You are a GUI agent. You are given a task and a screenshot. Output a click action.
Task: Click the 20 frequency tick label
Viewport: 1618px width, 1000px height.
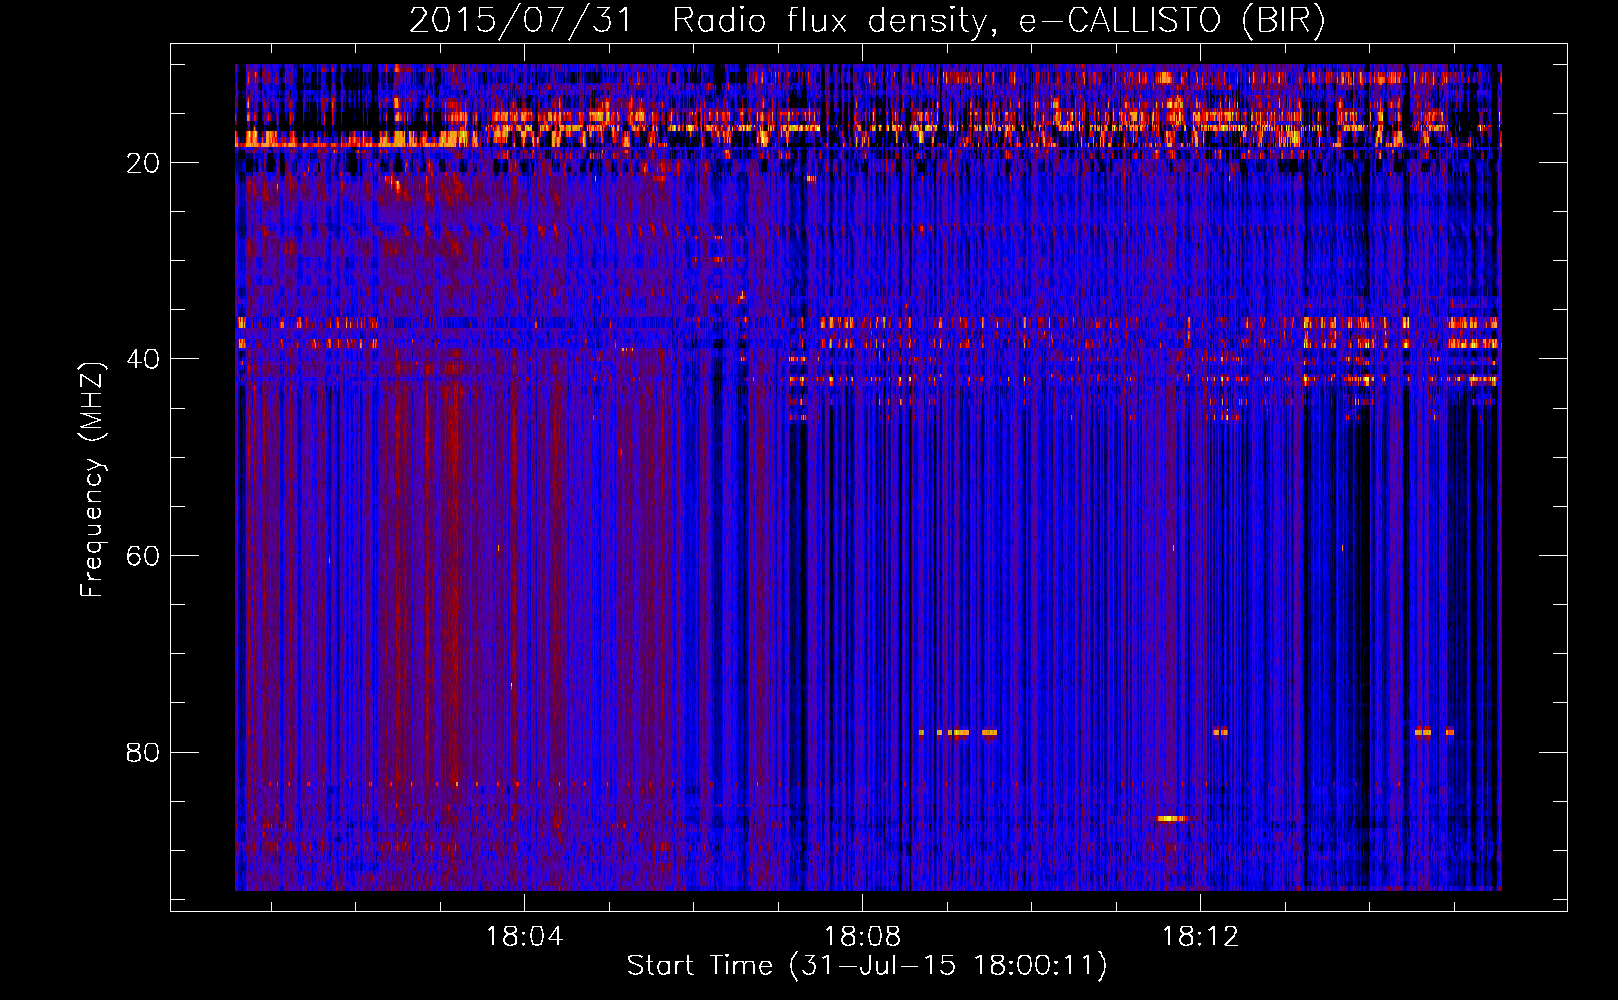(x=143, y=164)
